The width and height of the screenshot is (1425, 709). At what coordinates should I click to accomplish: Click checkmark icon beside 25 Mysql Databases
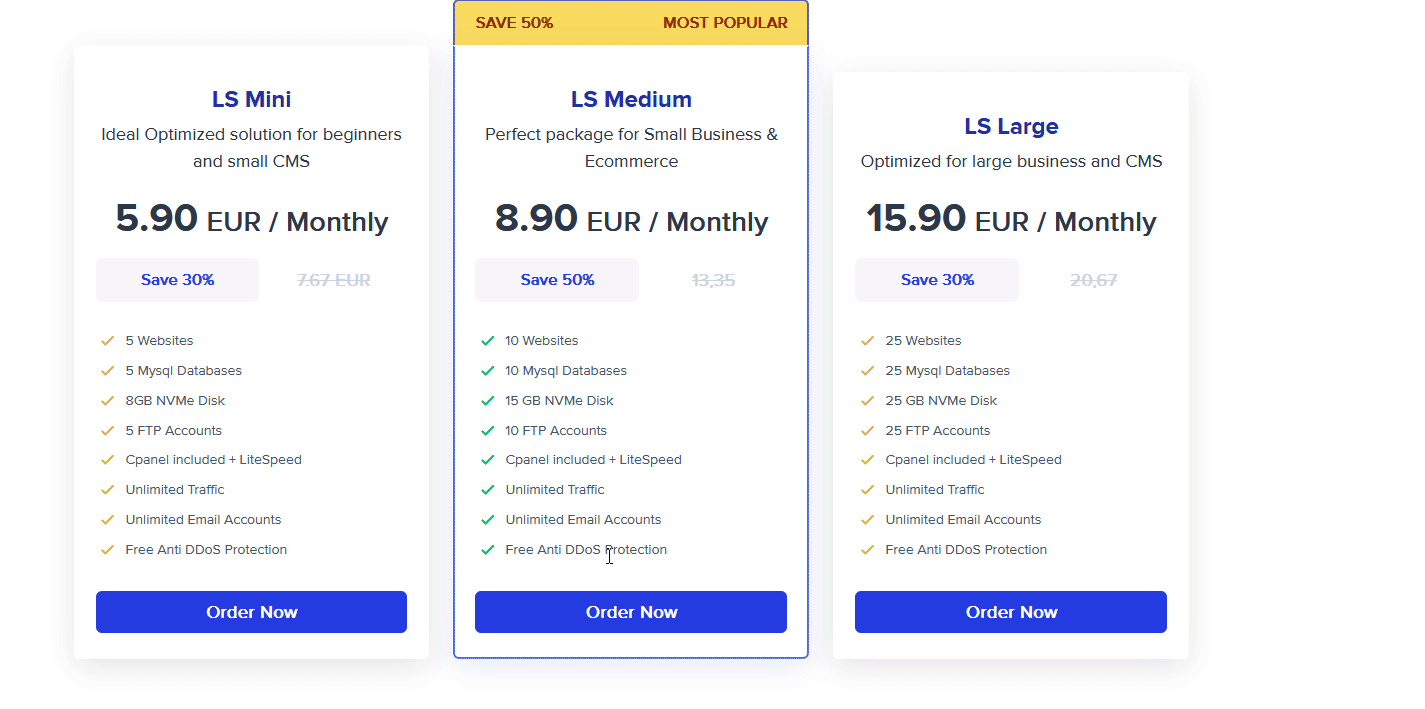coord(868,371)
